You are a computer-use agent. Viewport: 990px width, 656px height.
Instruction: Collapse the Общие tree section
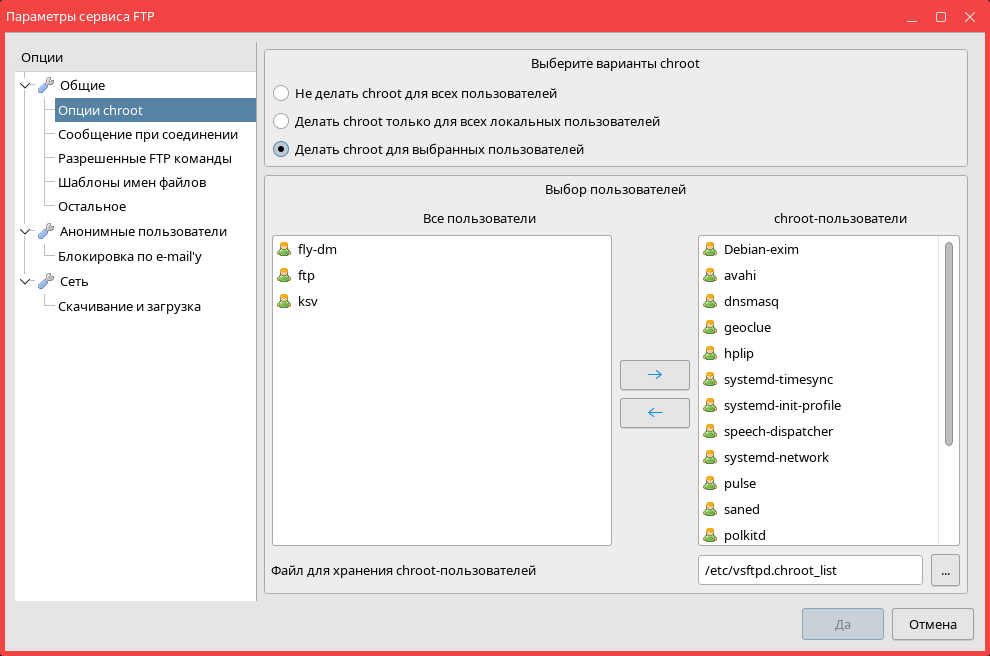point(25,86)
